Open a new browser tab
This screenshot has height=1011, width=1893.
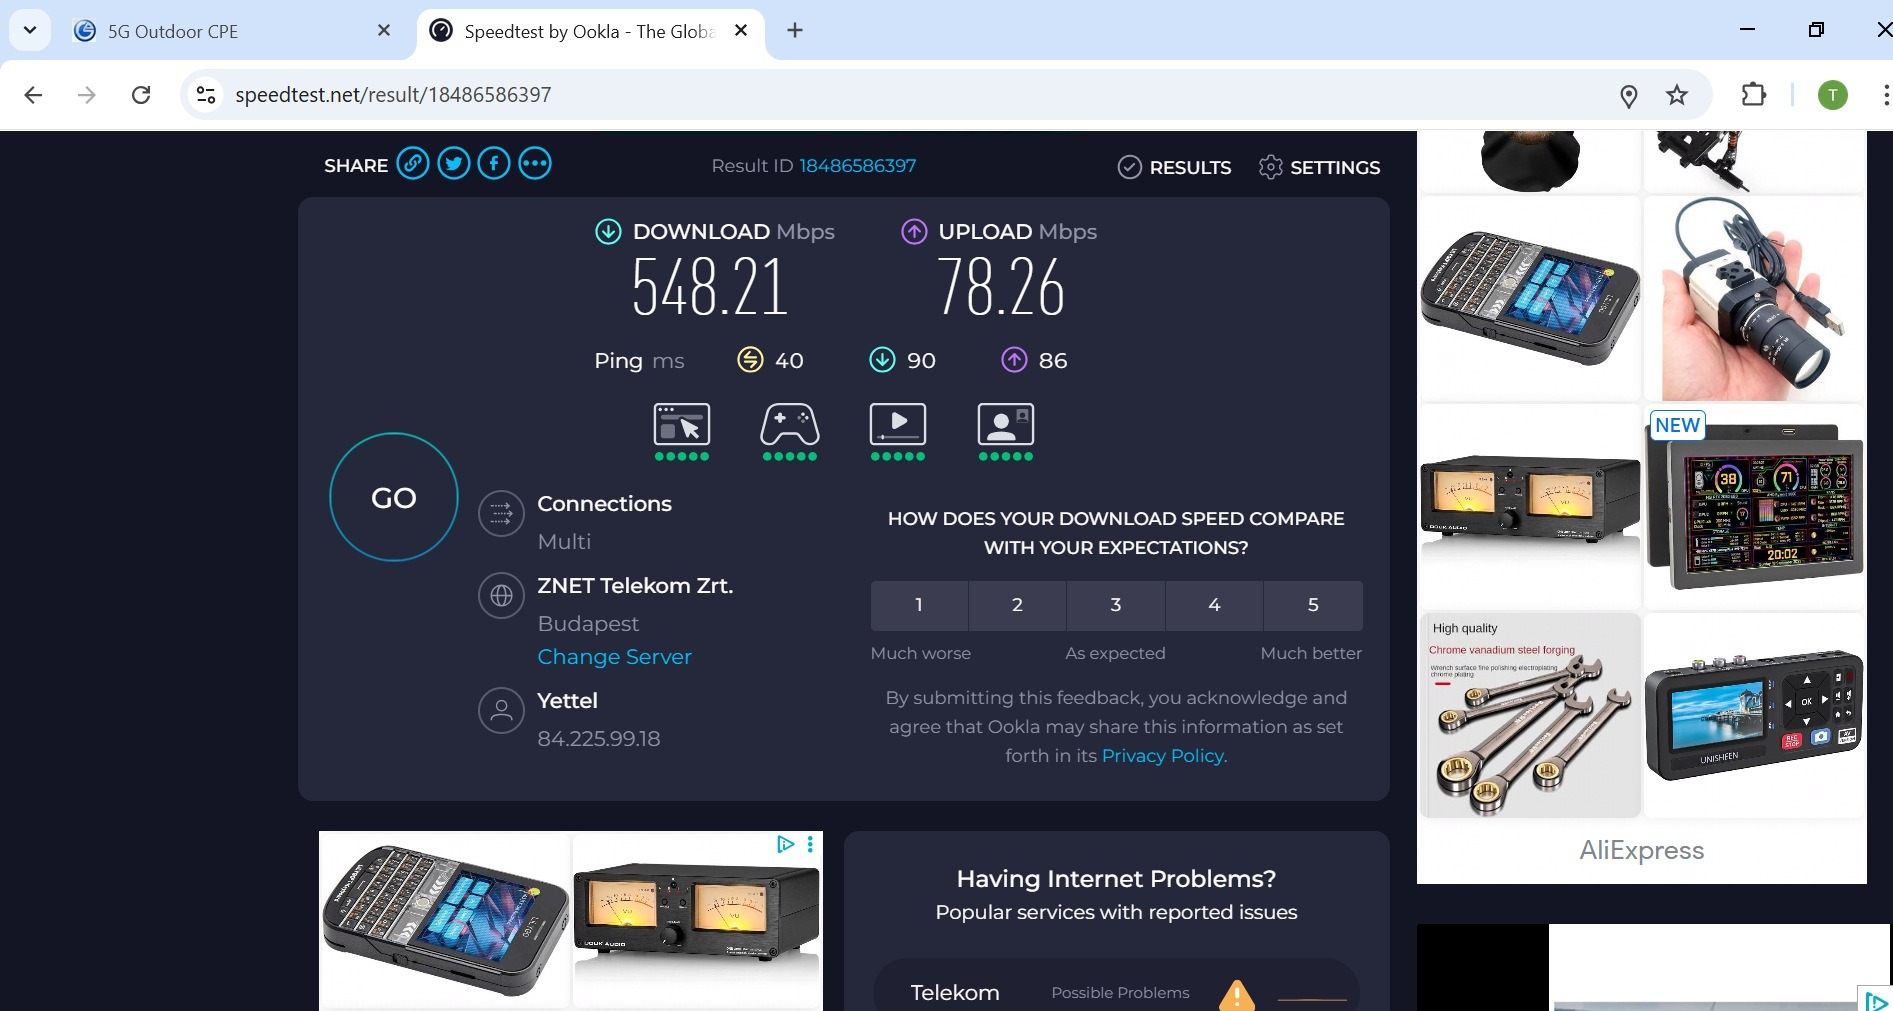(795, 31)
